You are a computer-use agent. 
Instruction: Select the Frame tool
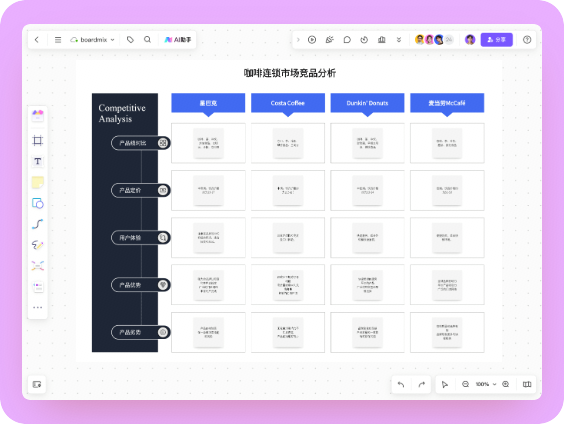pos(38,140)
